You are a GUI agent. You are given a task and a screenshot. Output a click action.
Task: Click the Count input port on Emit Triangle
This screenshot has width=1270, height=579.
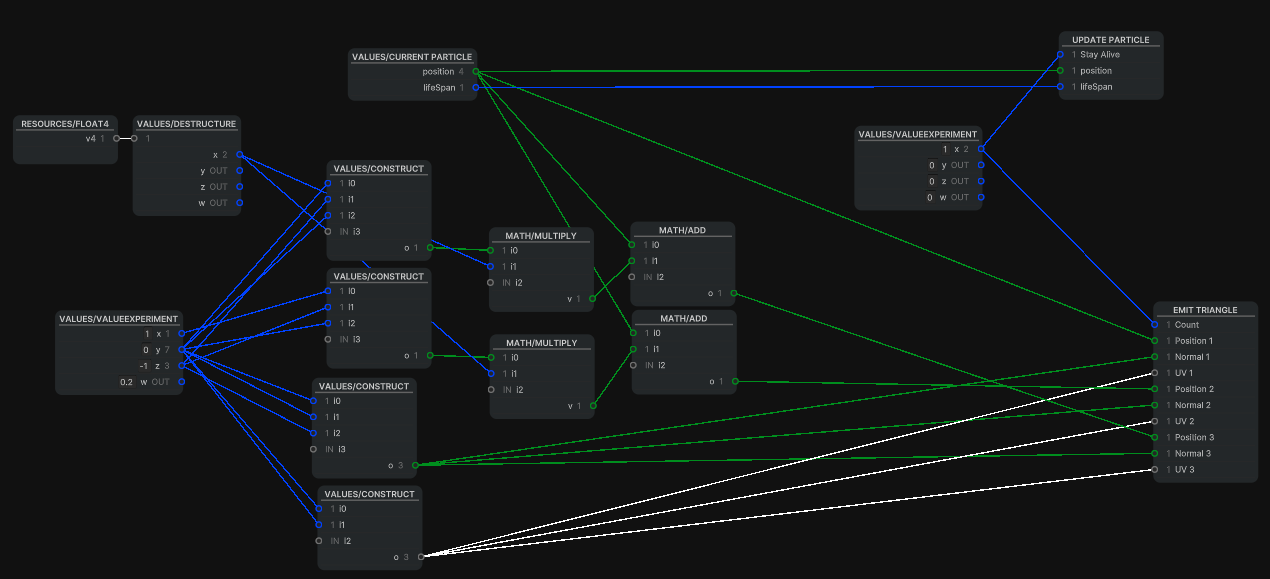pos(1155,325)
